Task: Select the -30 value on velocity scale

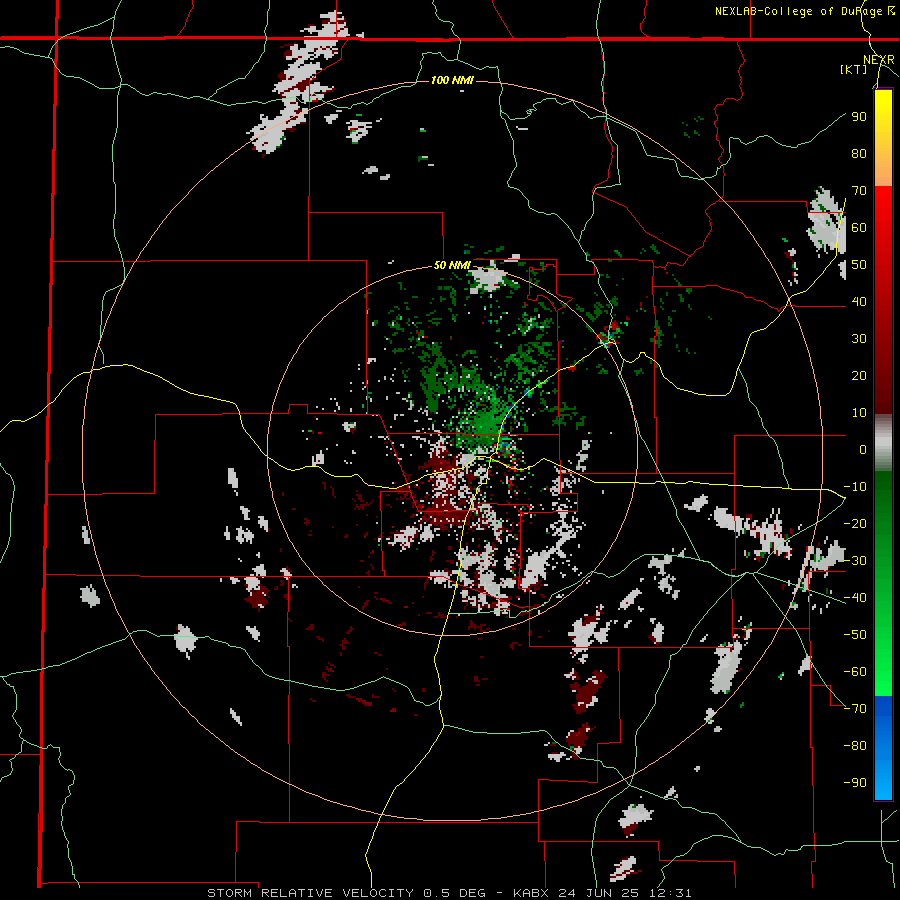Action: coord(855,561)
